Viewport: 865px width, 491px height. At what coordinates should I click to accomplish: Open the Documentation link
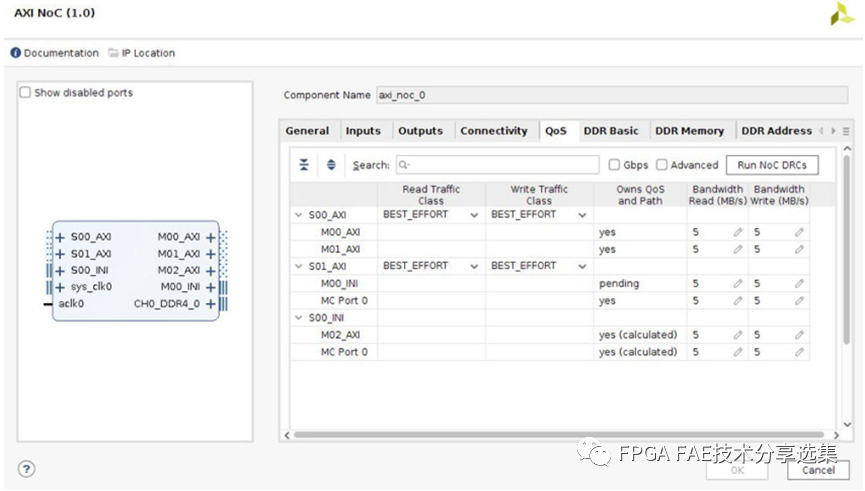coord(61,53)
